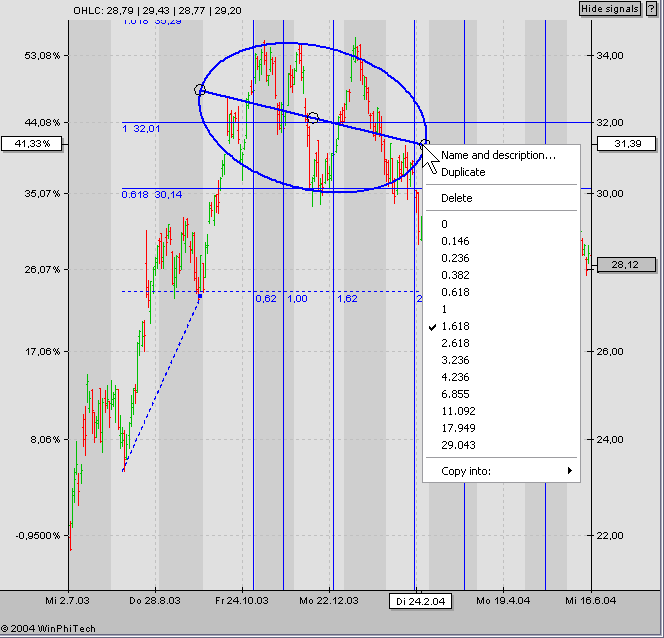Enable the 0.618 ratio level

(x=455, y=292)
